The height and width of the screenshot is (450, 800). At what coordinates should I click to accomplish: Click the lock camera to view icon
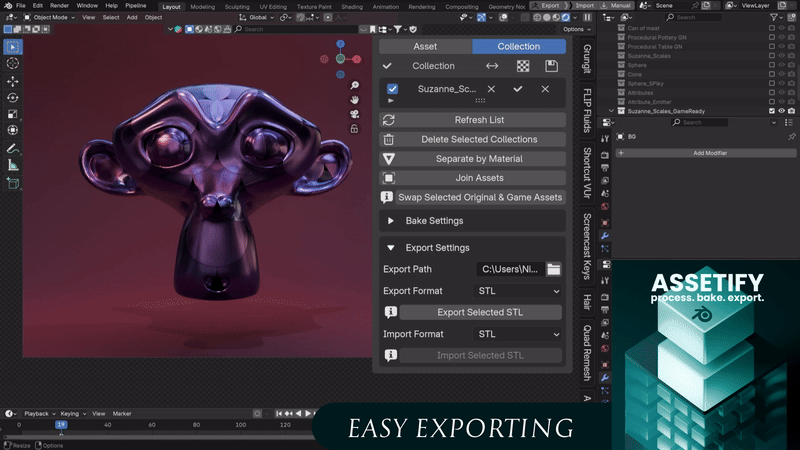[x=355, y=129]
